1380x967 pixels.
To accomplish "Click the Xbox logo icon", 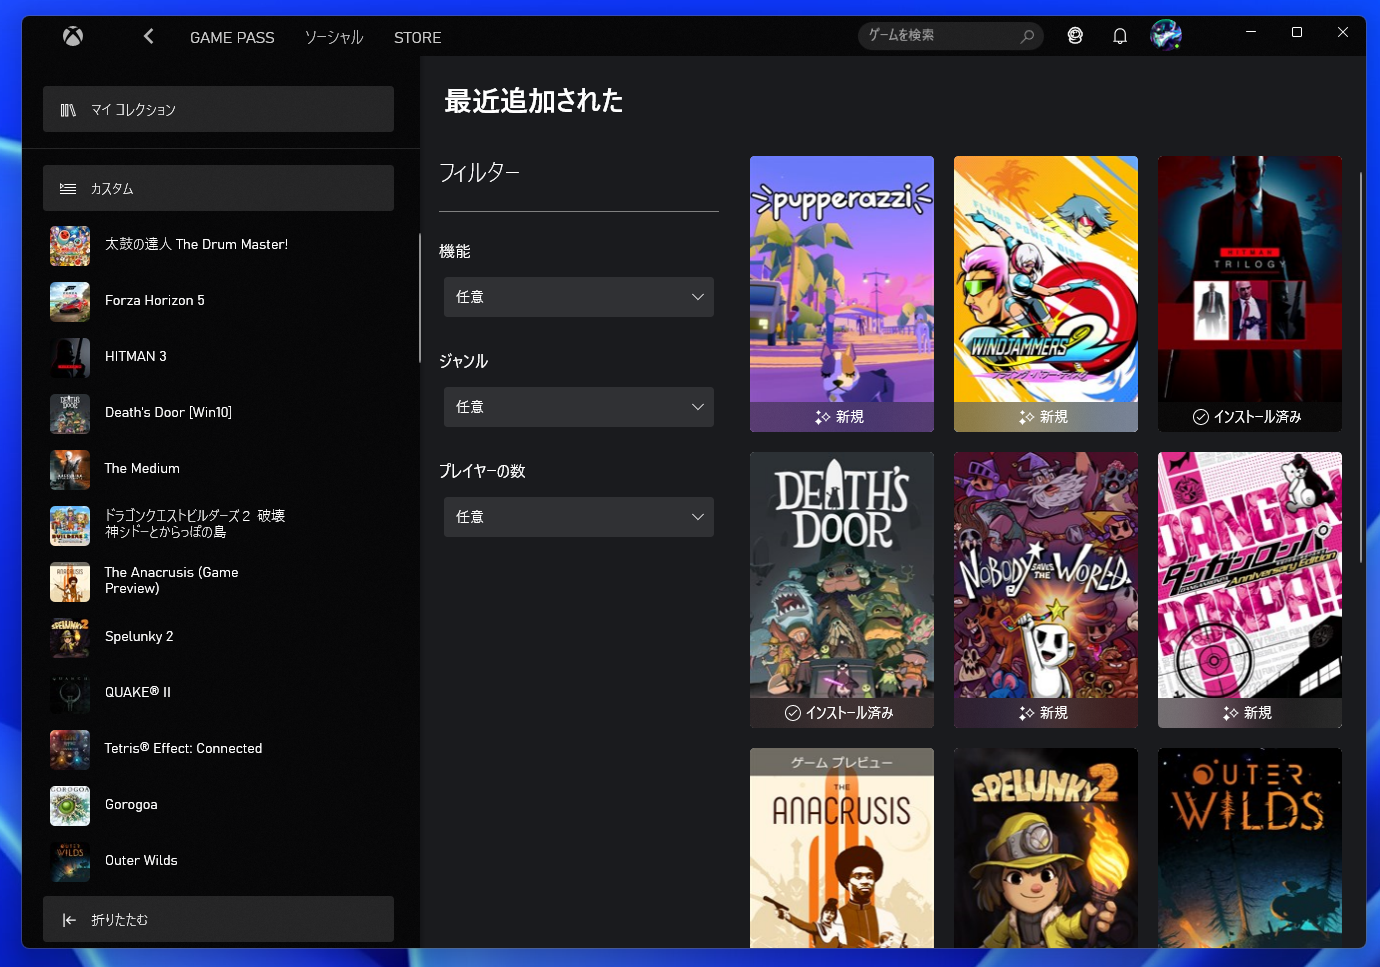I will 73,37.
